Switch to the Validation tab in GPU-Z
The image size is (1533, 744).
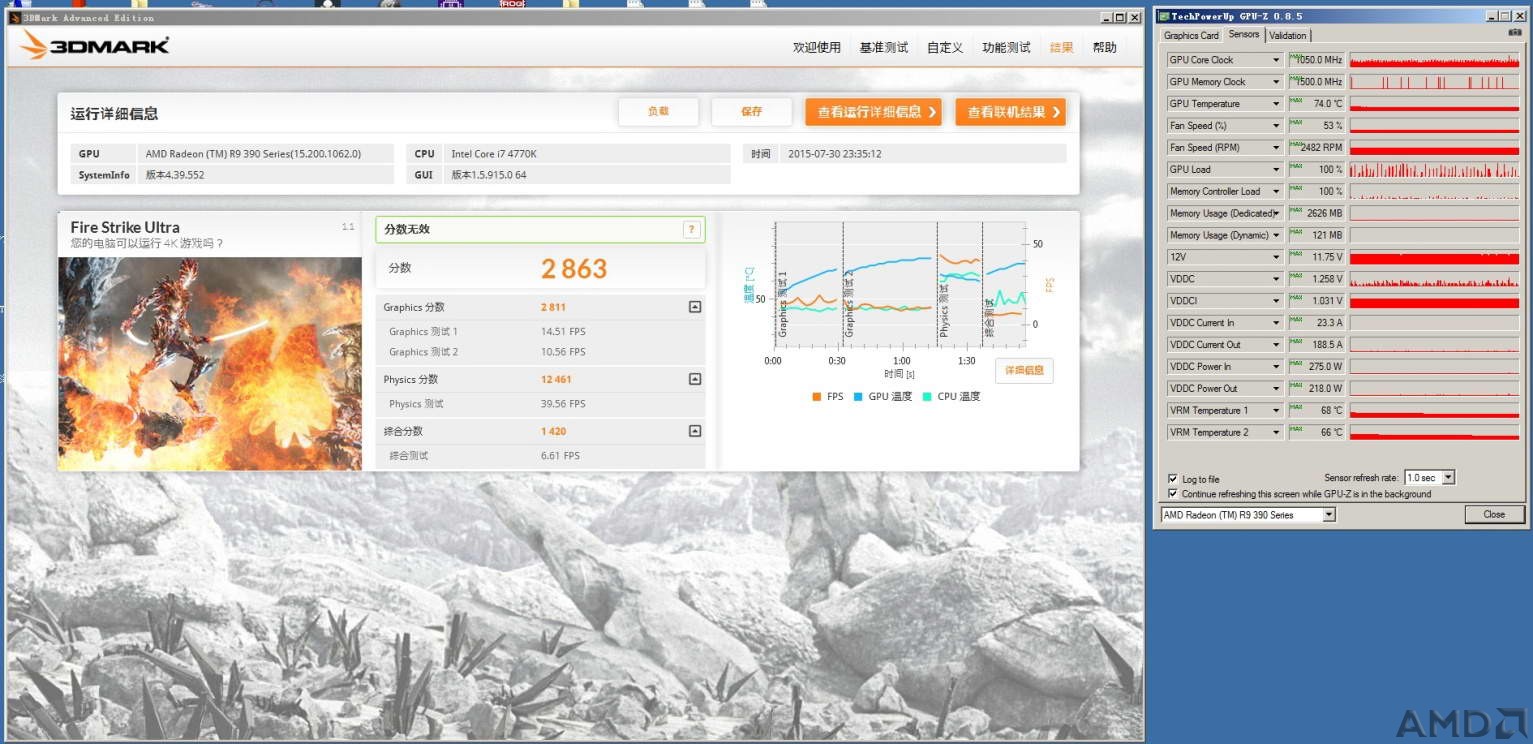1287,35
